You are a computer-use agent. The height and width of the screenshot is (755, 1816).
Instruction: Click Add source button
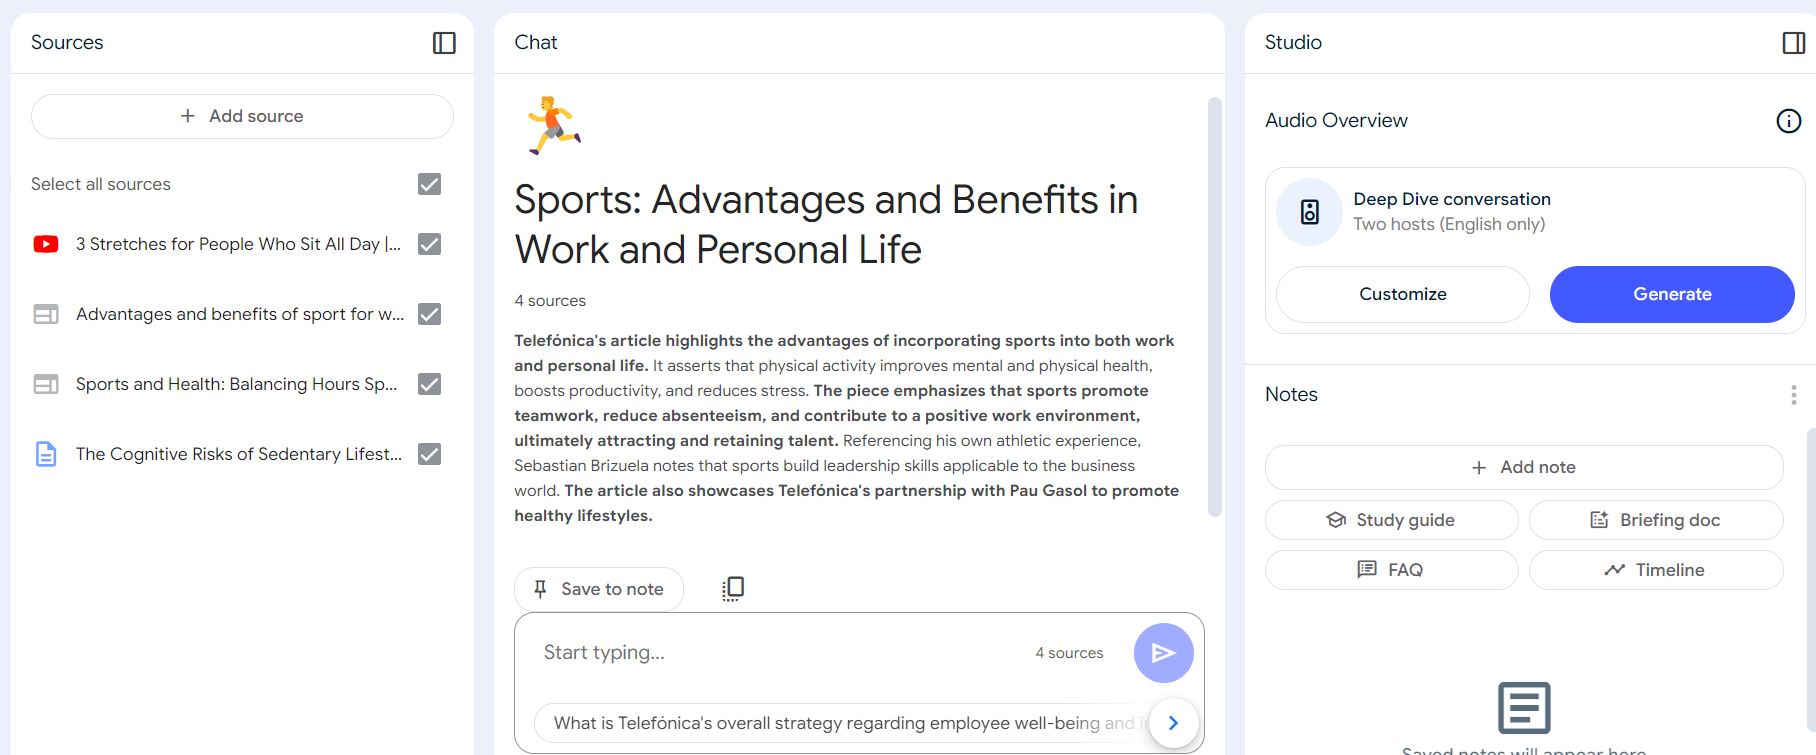pos(242,117)
